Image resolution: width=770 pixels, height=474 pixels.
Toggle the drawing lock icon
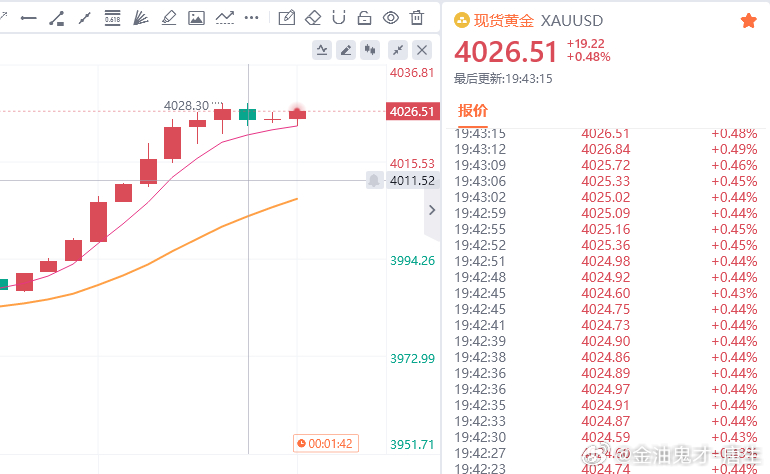click(x=364, y=18)
